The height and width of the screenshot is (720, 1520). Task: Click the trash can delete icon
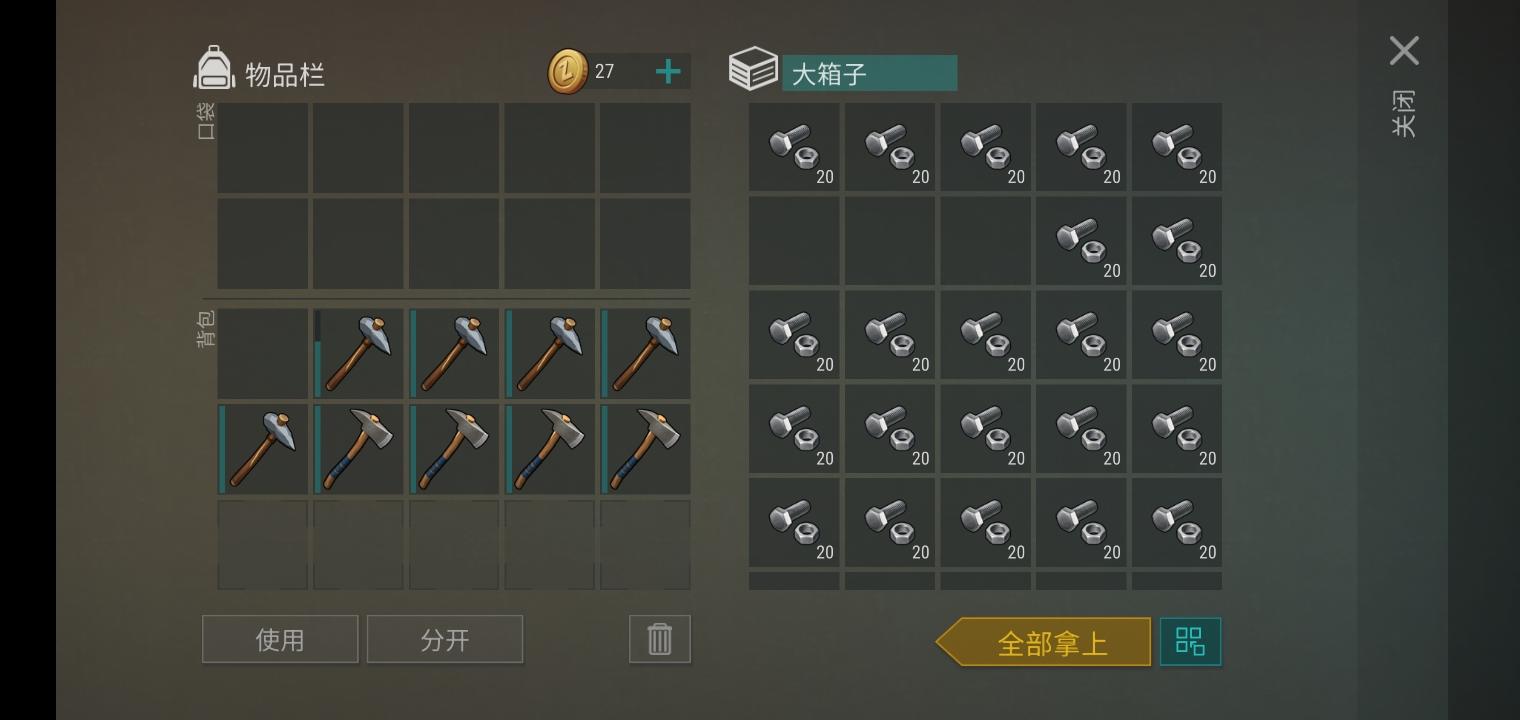(x=659, y=639)
